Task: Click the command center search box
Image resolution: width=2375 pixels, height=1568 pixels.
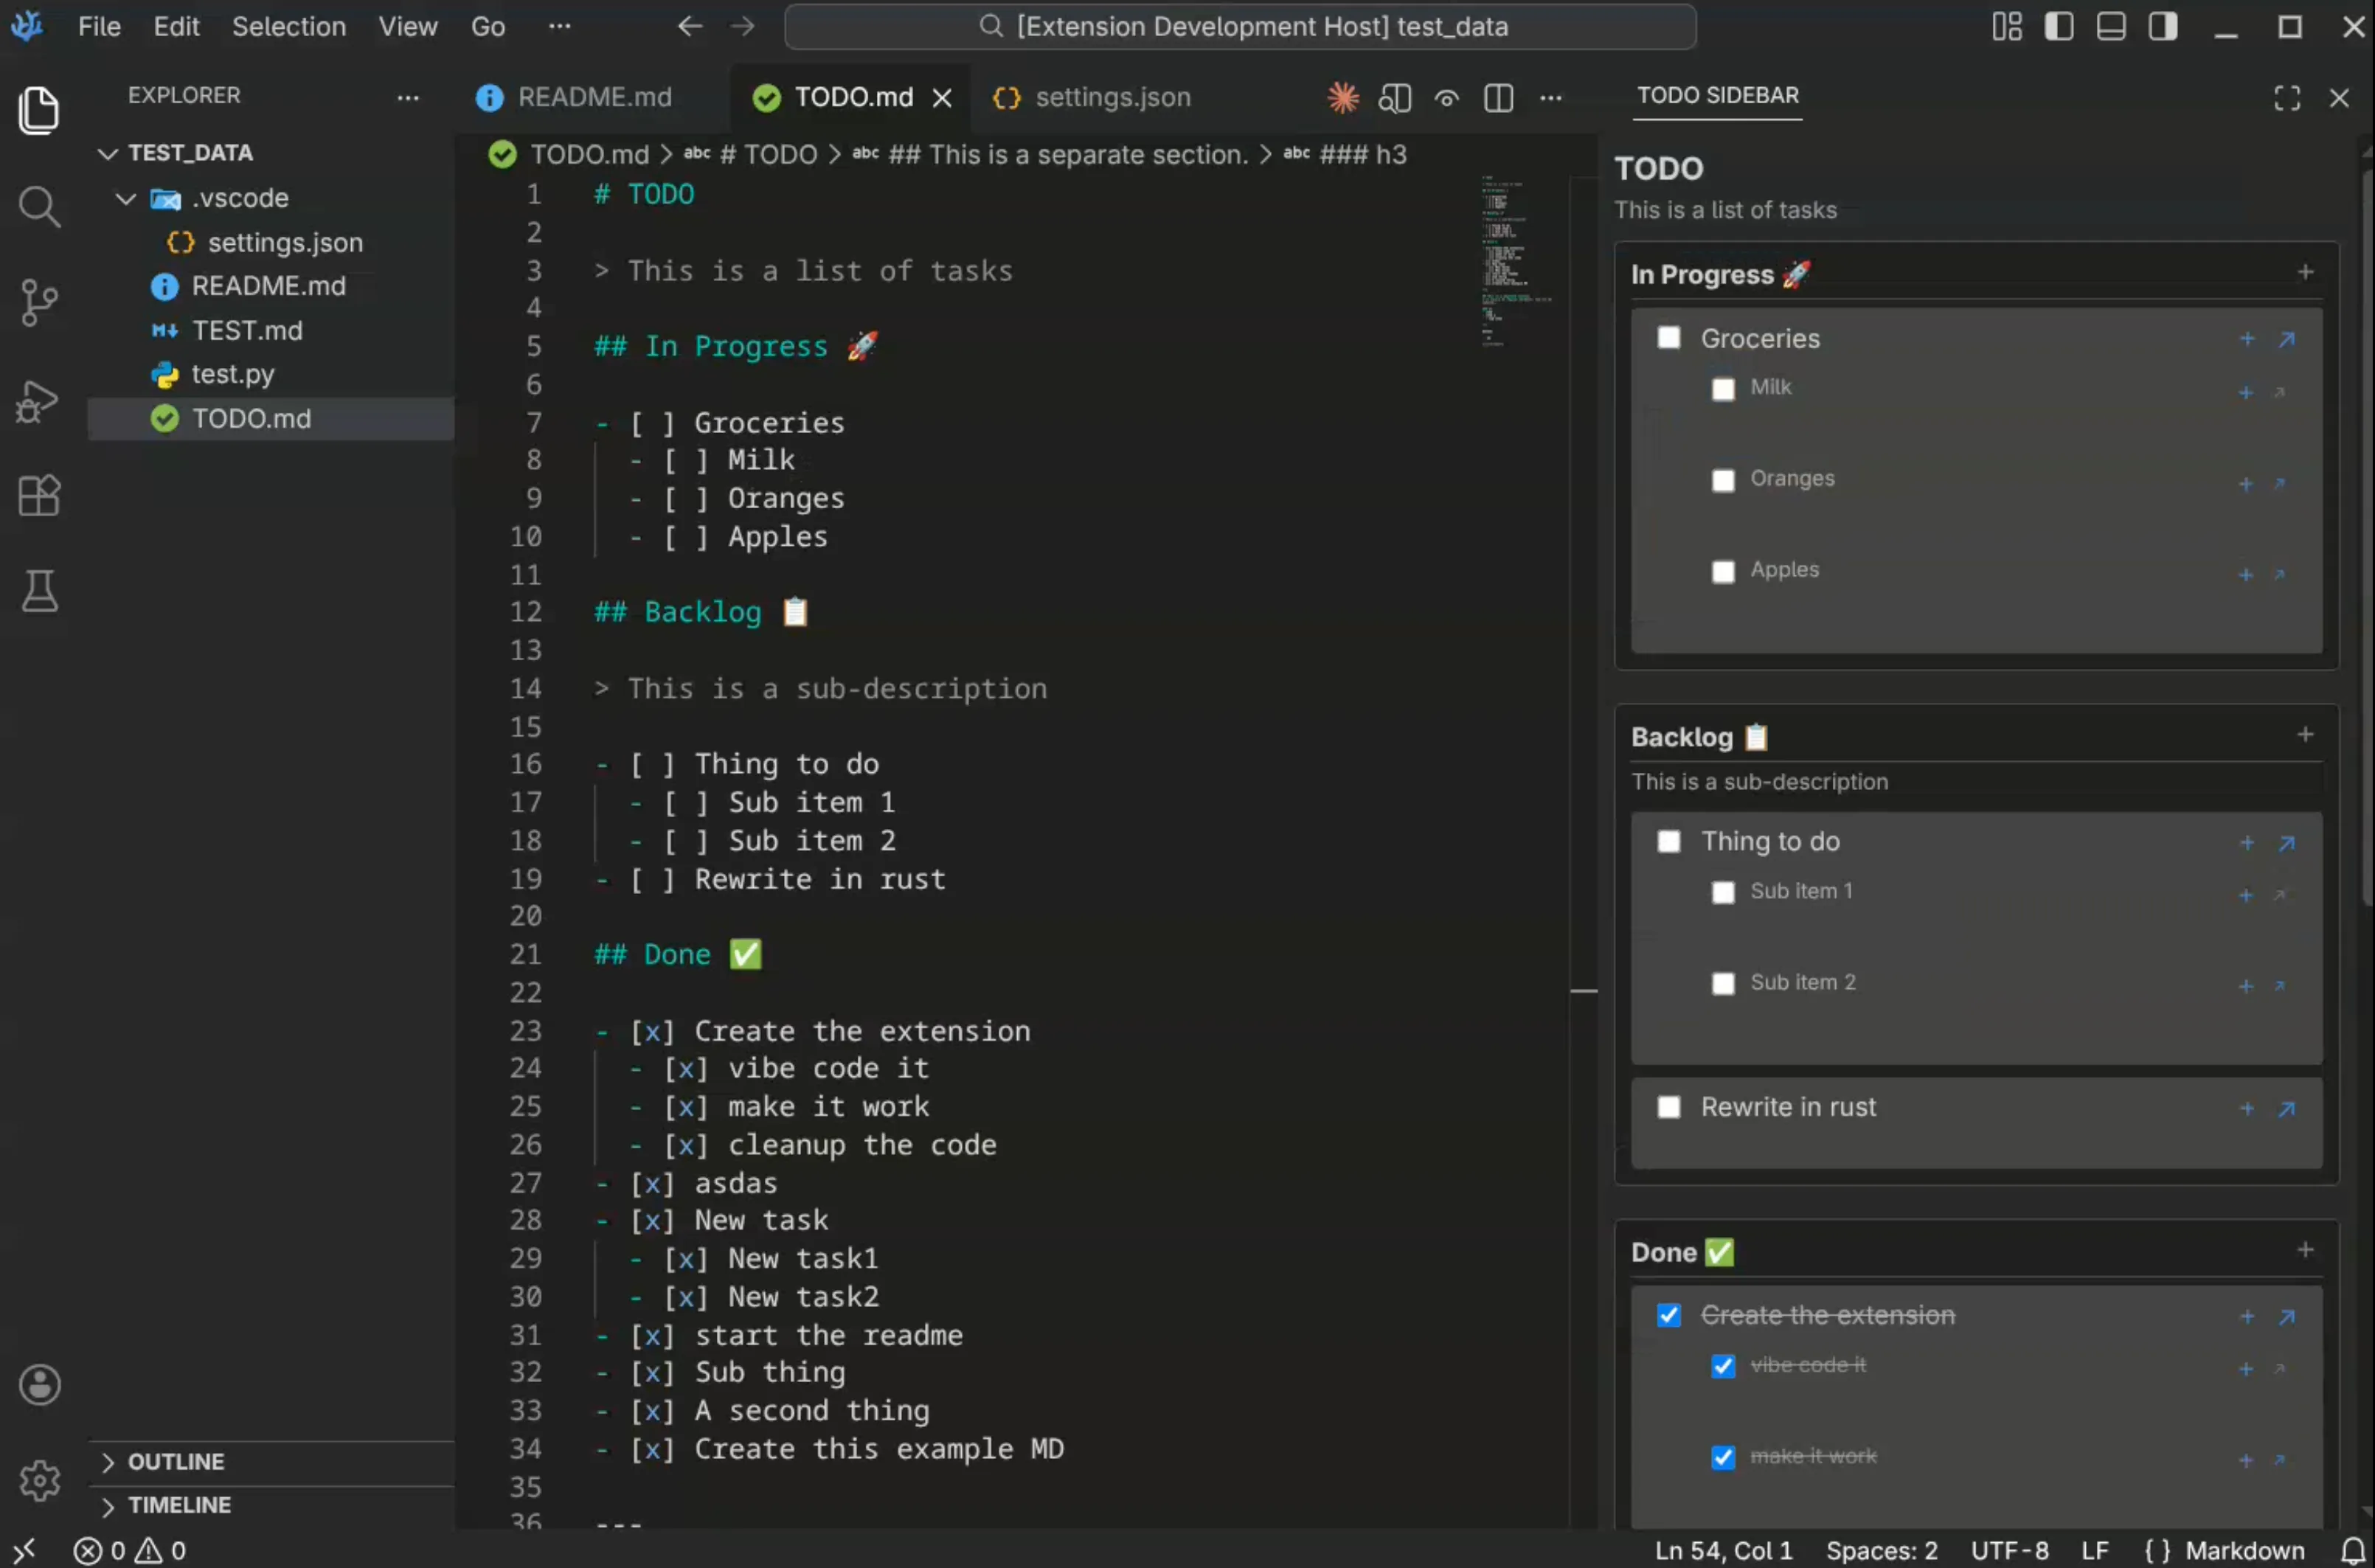Action: click(x=1240, y=27)
